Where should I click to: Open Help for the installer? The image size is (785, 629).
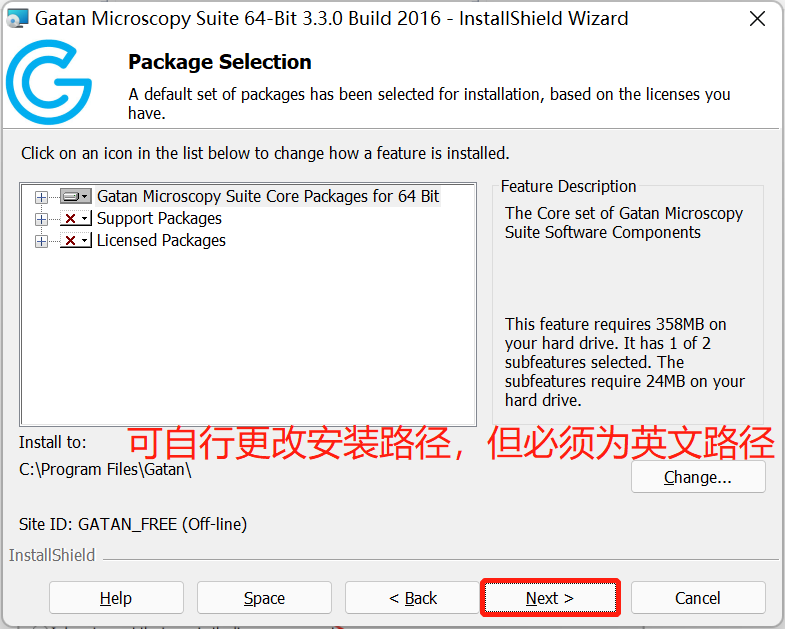(116, 597)
